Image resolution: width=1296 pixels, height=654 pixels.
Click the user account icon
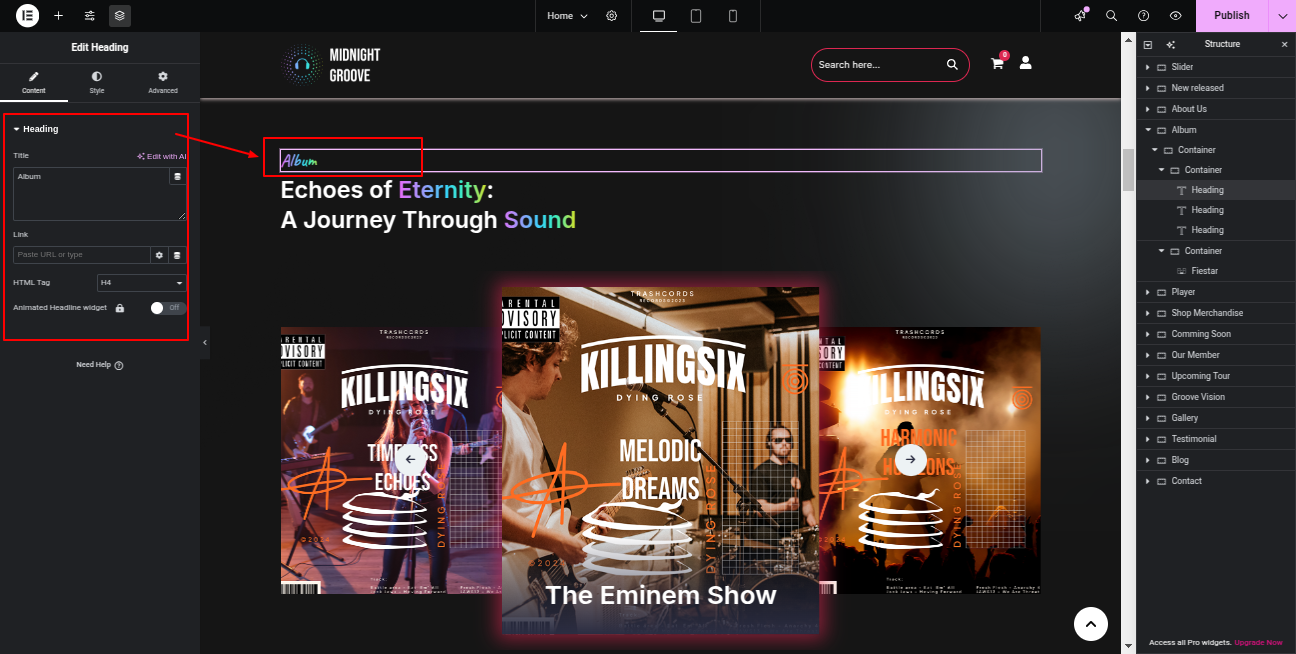1025,63
